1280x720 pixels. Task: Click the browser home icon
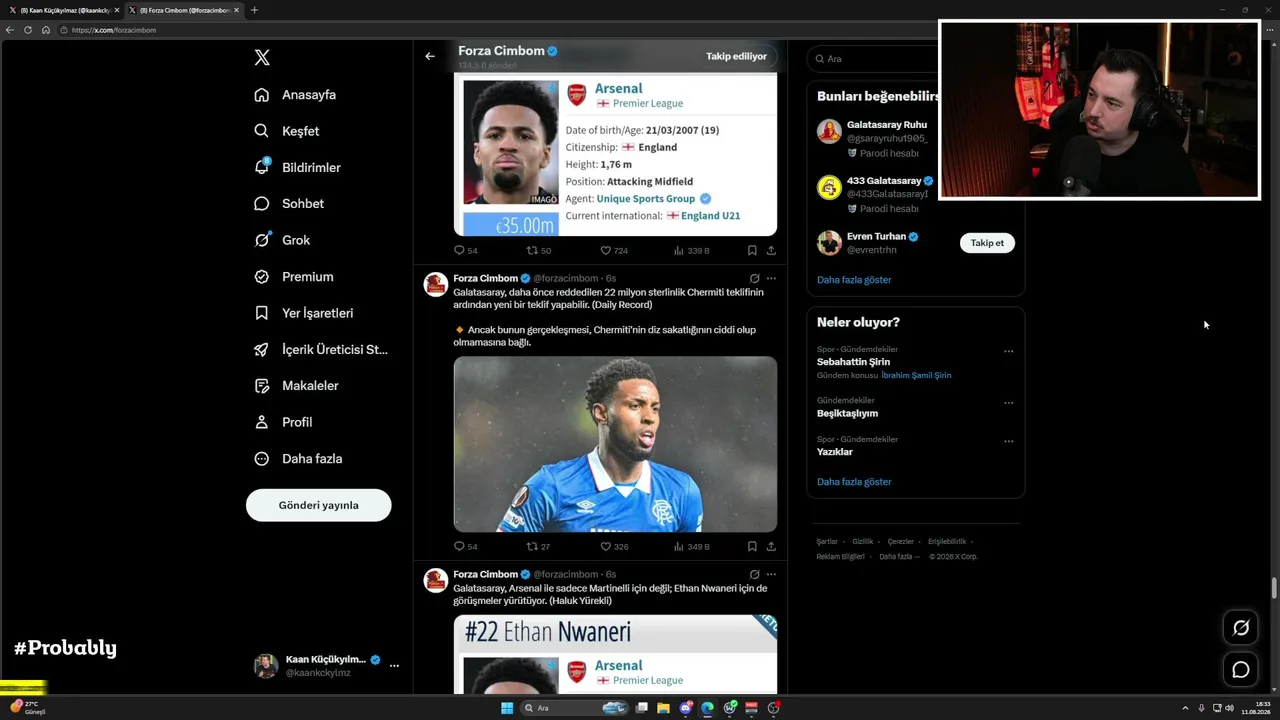(x=45, y=30)
